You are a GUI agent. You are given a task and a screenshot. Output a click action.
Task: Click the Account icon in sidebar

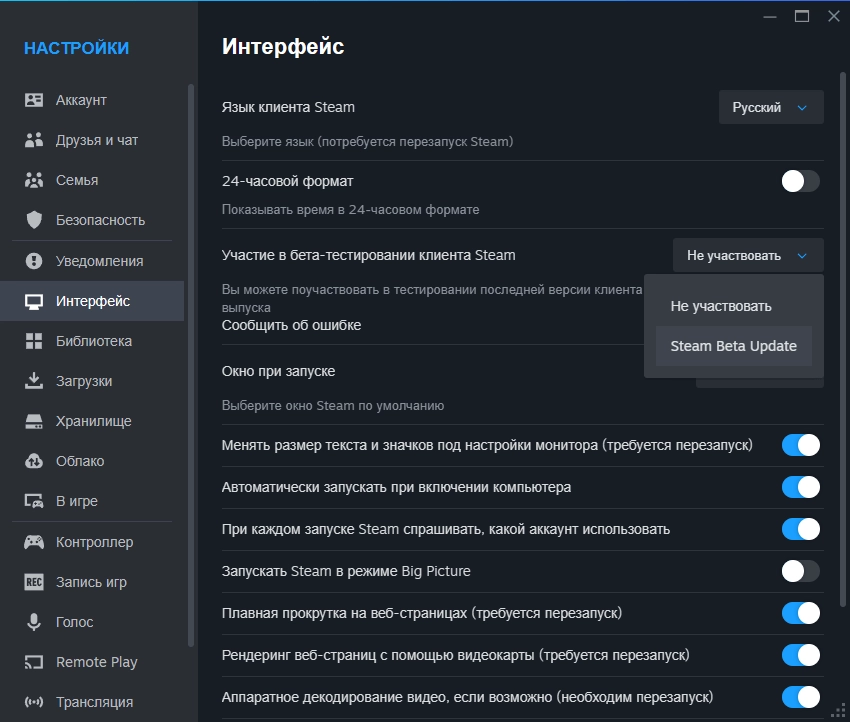[x=34, y=100]
